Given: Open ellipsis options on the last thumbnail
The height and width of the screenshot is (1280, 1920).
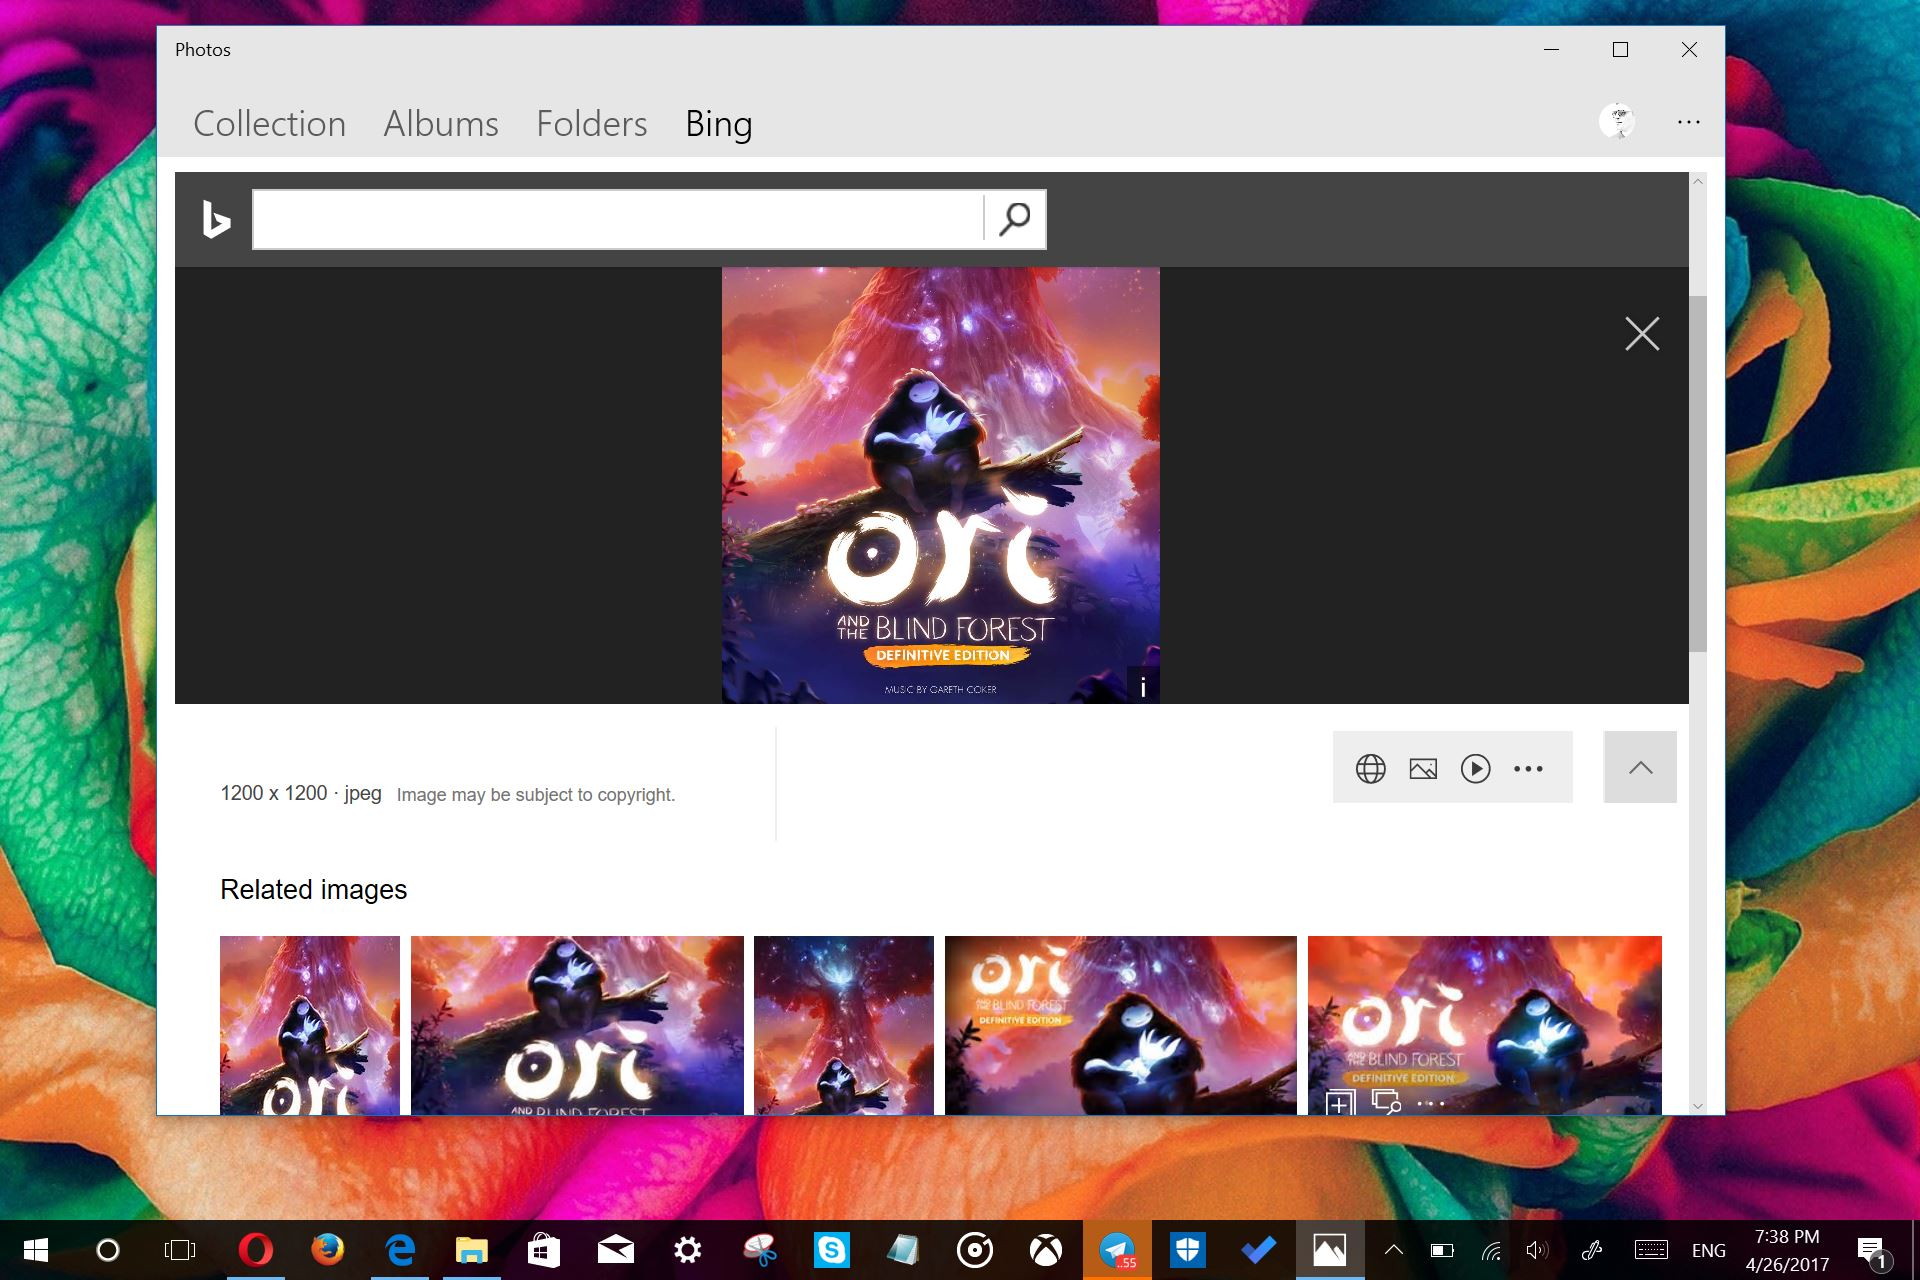Looking at the screenshot, I should [x=1431, y=1104].
